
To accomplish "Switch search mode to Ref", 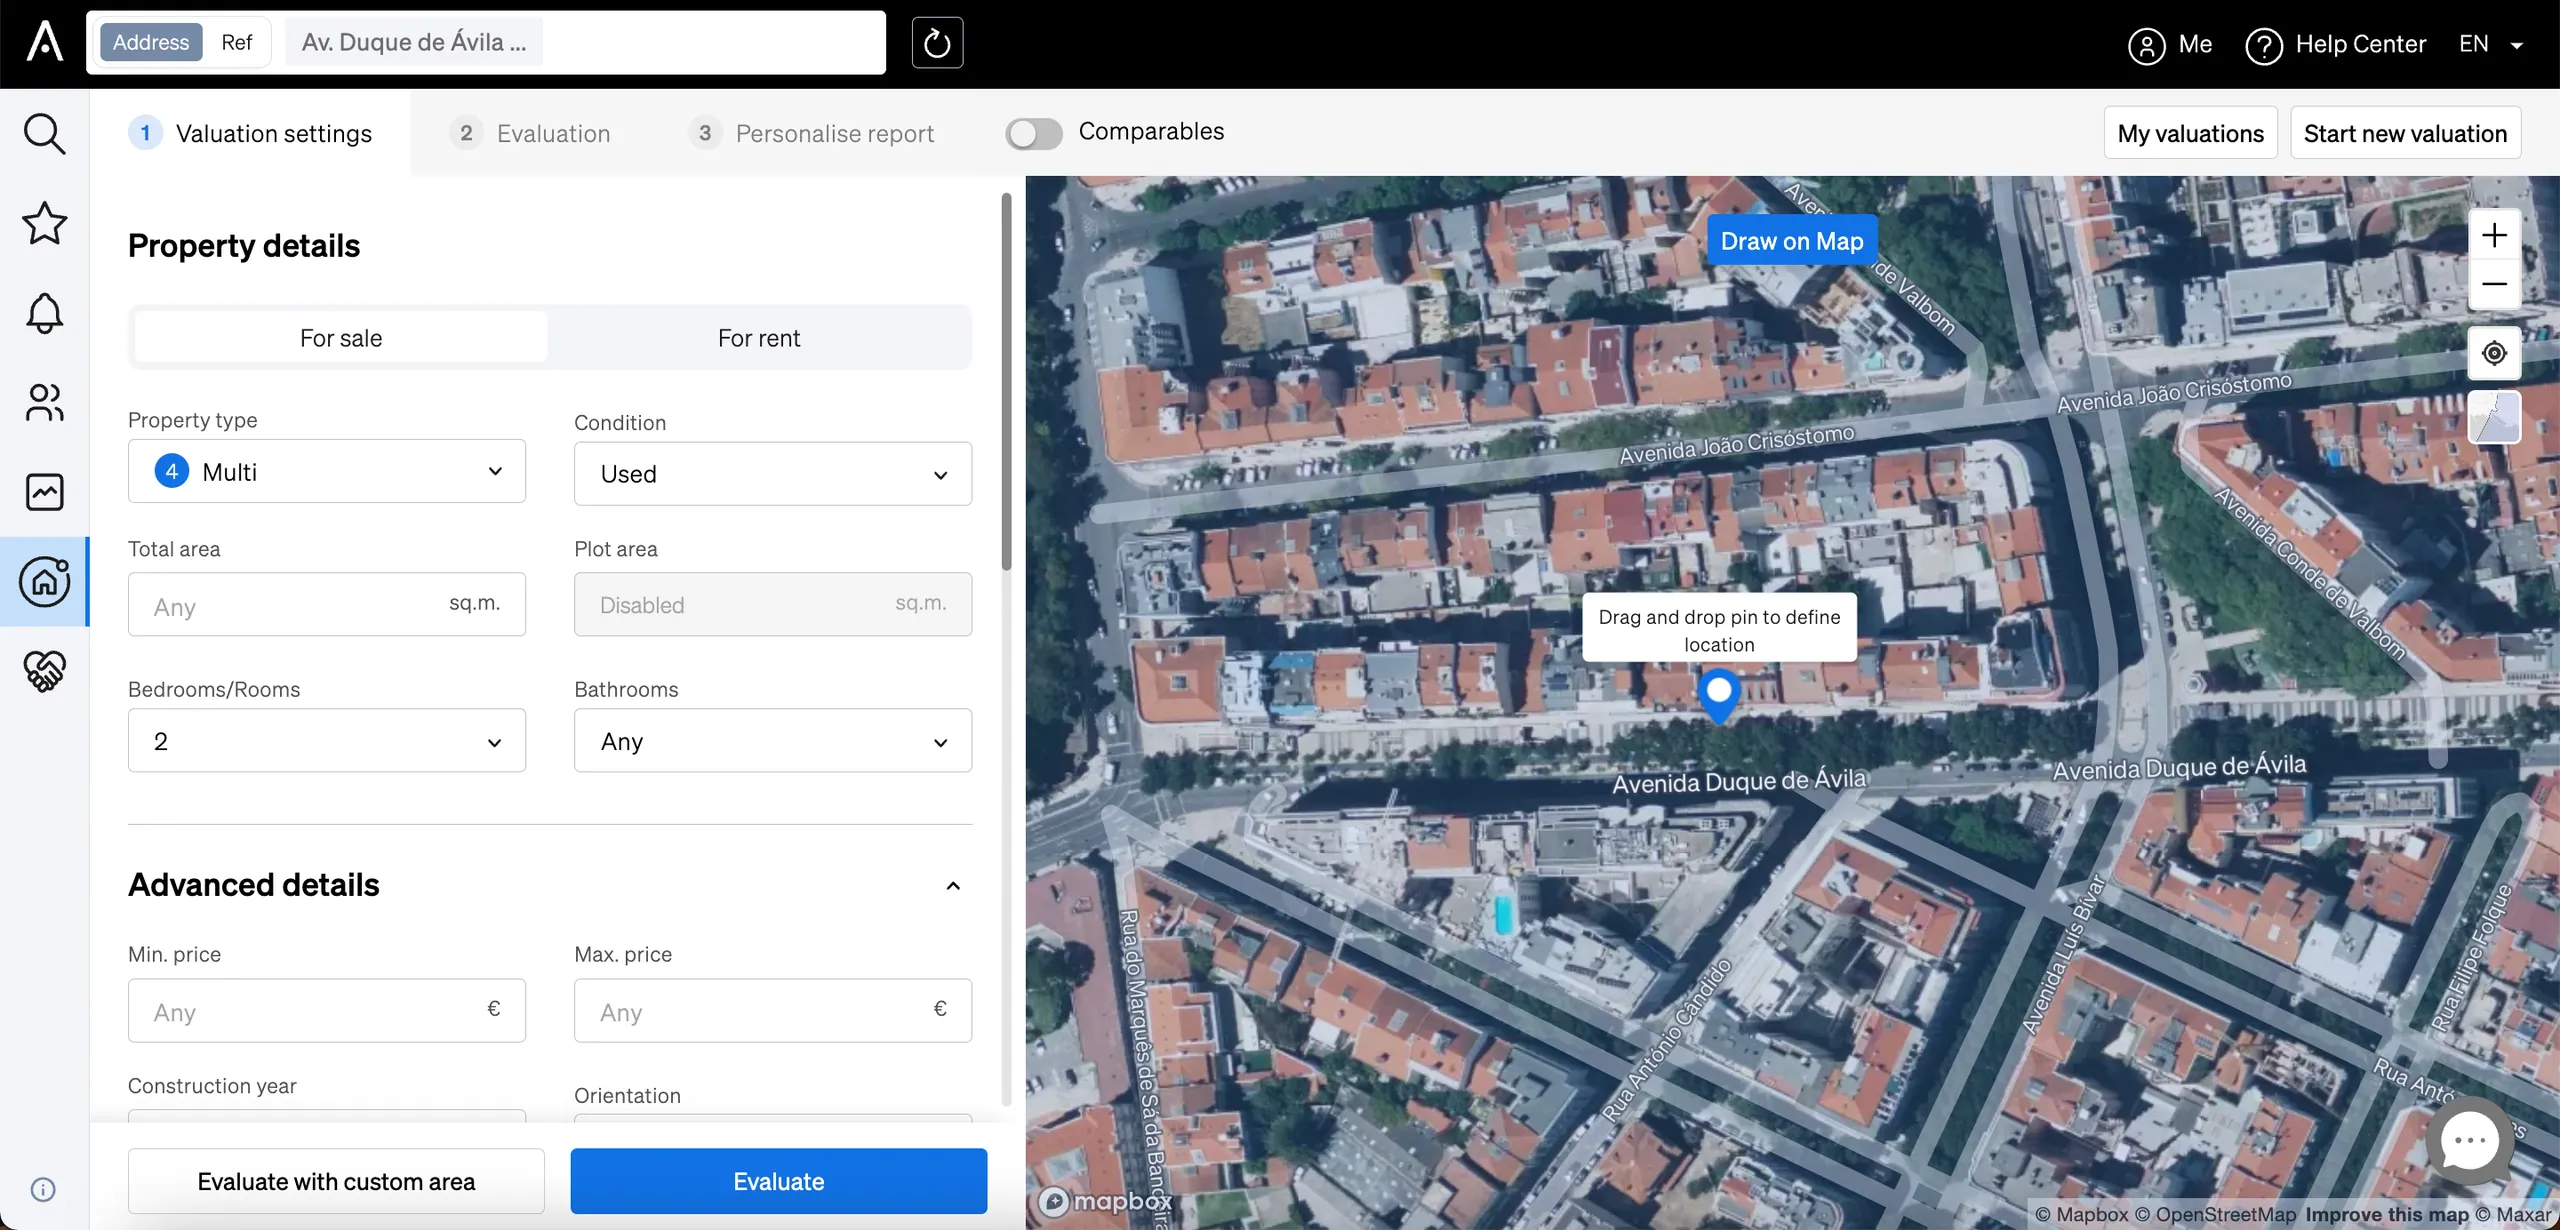I will point(237,42).
